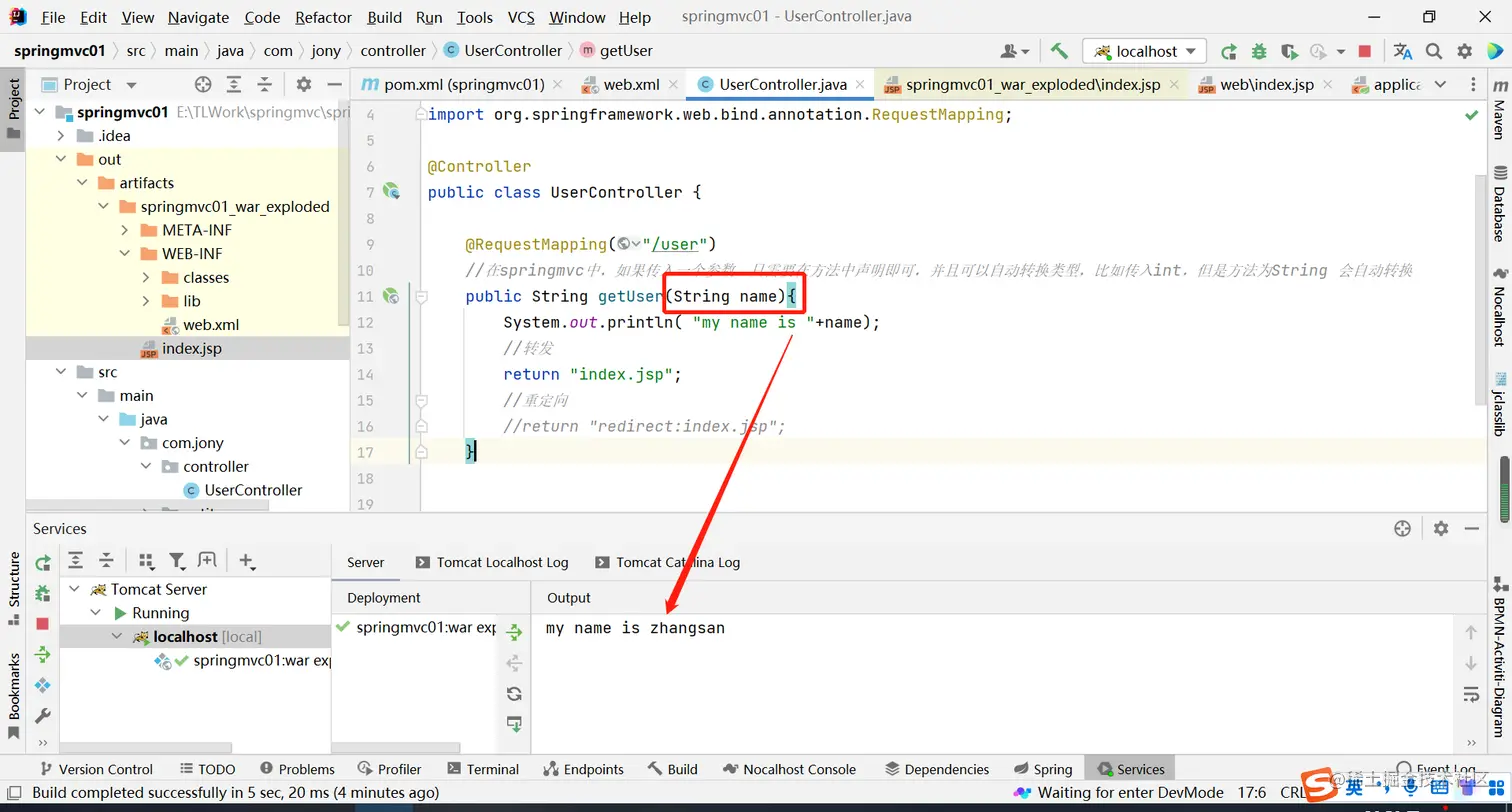Viewport: 1512px width, 812px height.
Task: Switch to the web\index.jsp editor tab
Action: 1267,85
